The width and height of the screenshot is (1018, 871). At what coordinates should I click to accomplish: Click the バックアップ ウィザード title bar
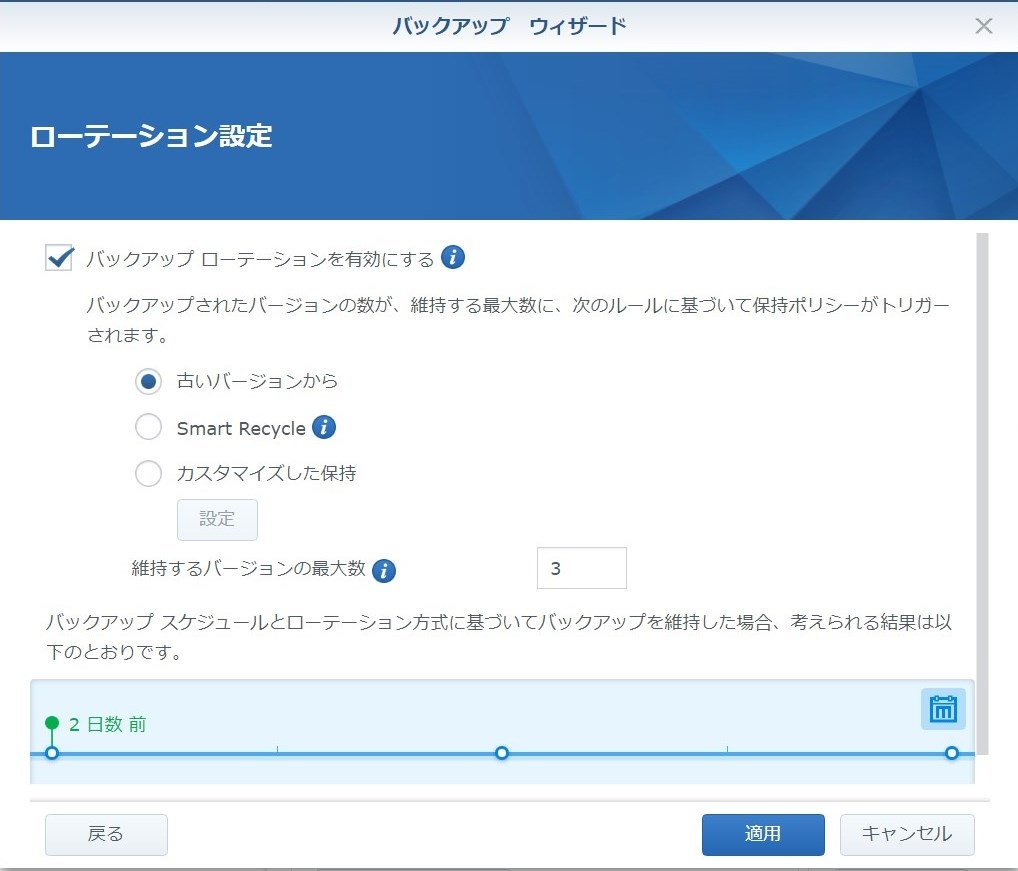click(x=508, y=26)
